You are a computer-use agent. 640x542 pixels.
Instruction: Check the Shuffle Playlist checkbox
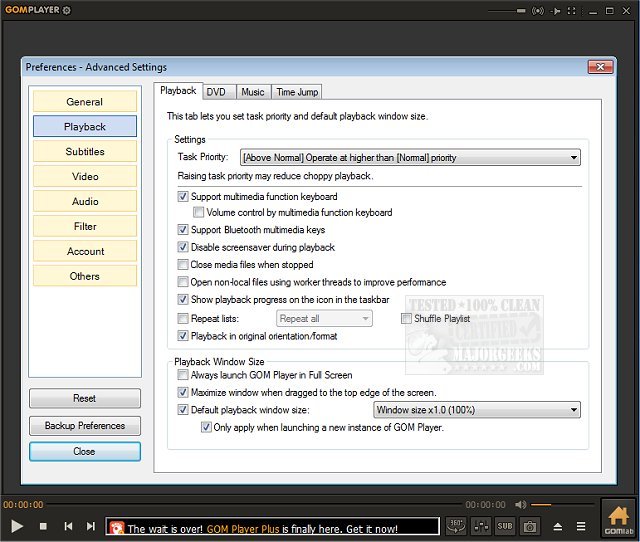pyautogui.click(x=407, y=319)
